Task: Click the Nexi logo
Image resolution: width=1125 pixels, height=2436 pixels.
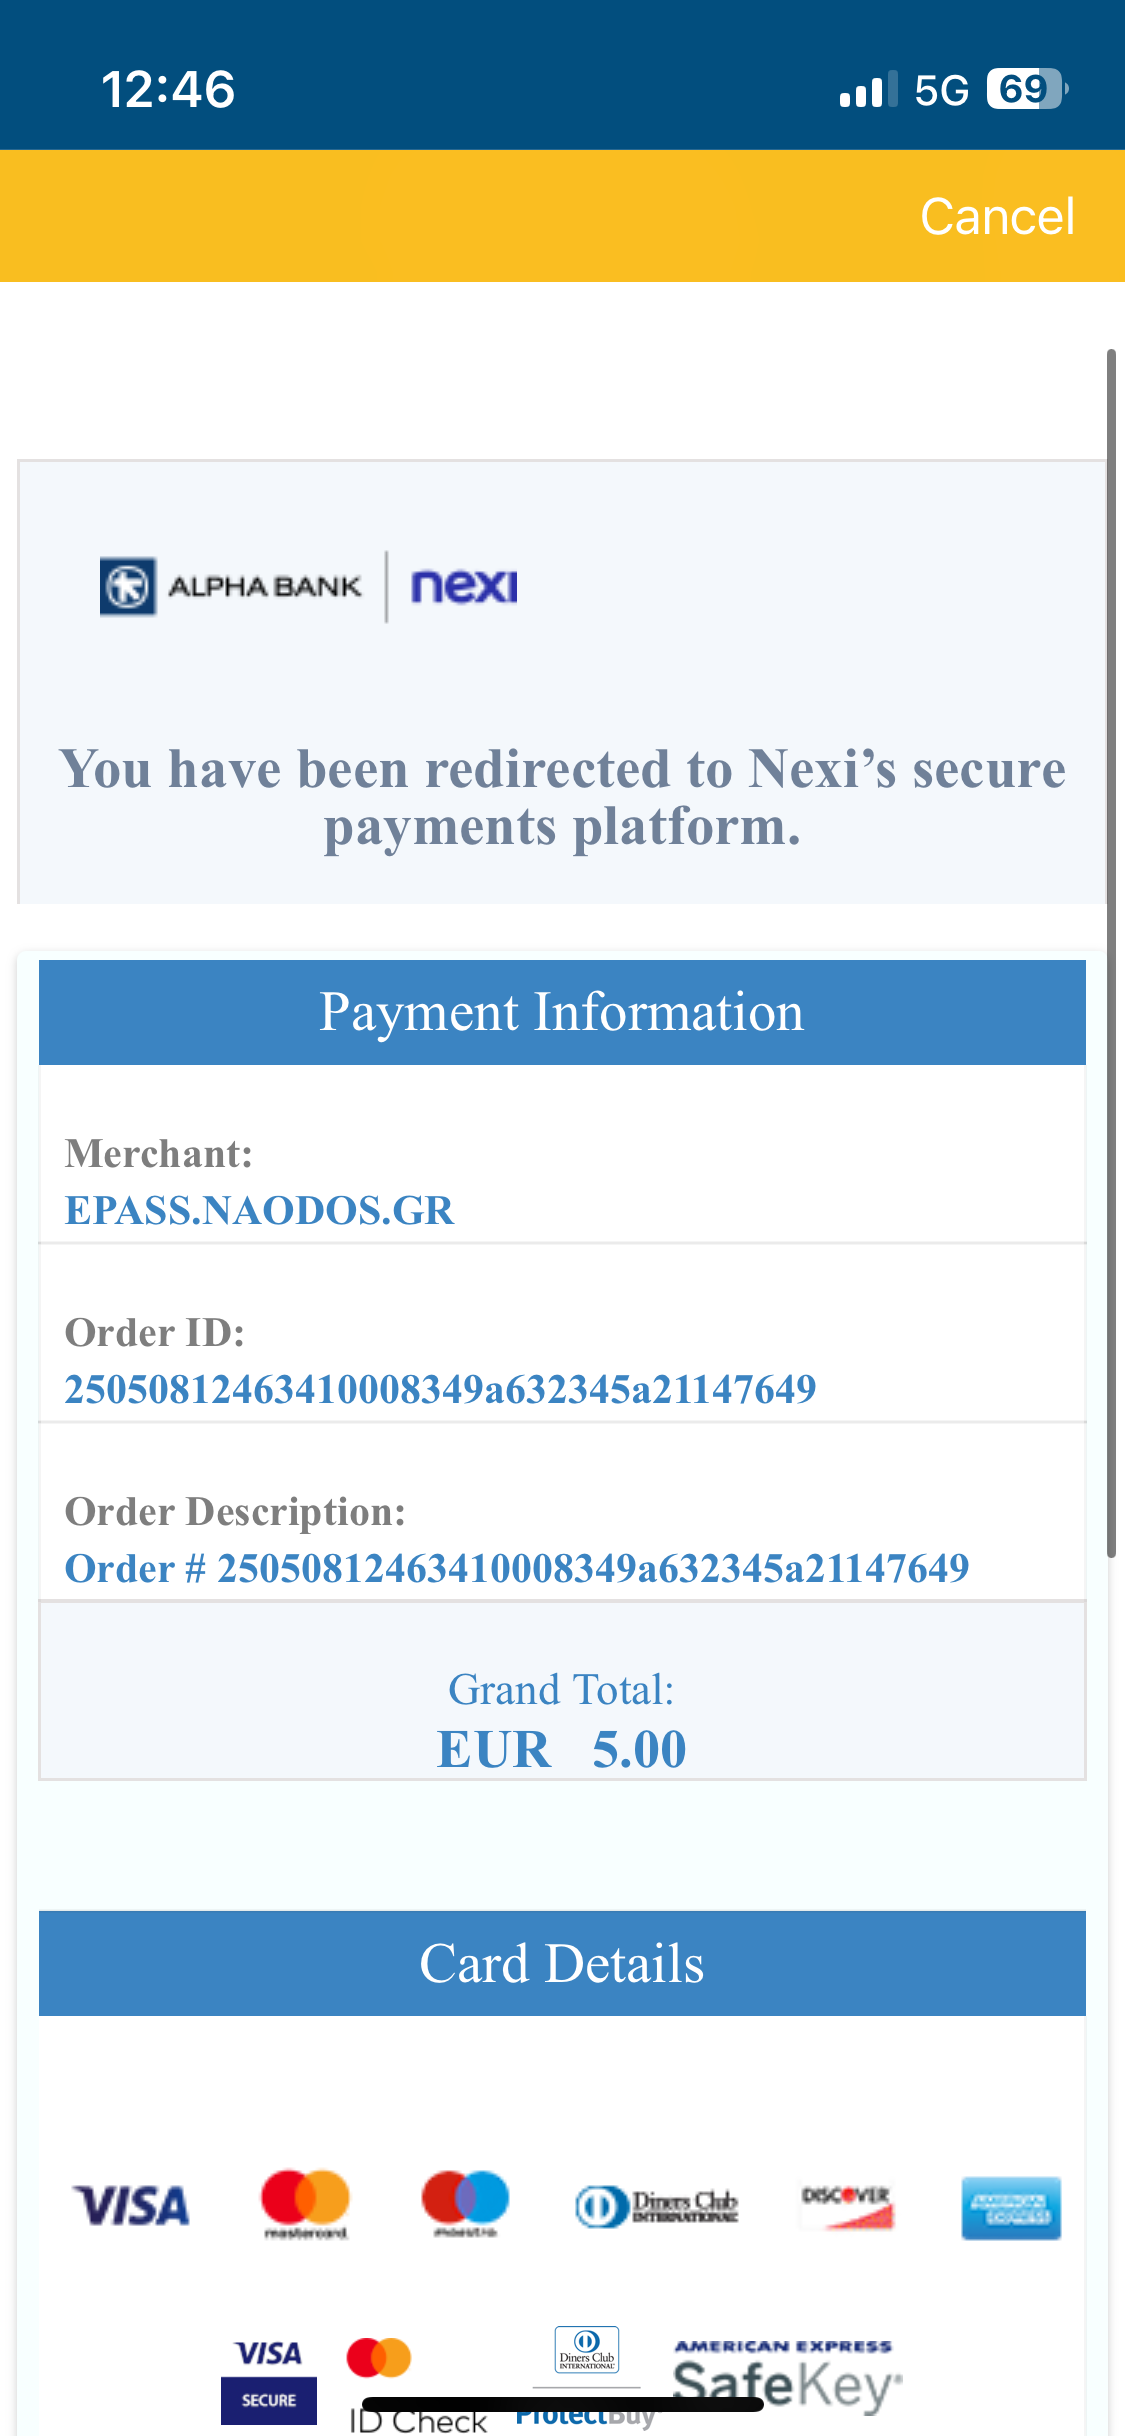Action: click(x=464, y=586)
